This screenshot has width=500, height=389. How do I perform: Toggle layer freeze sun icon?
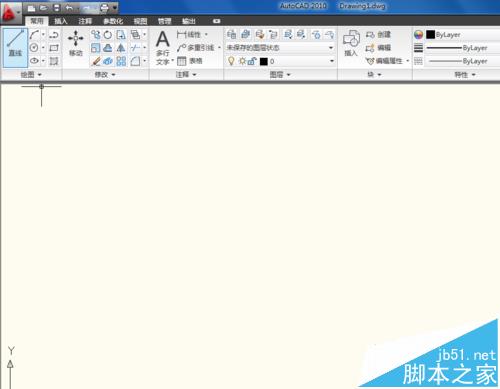click(242, 61)
